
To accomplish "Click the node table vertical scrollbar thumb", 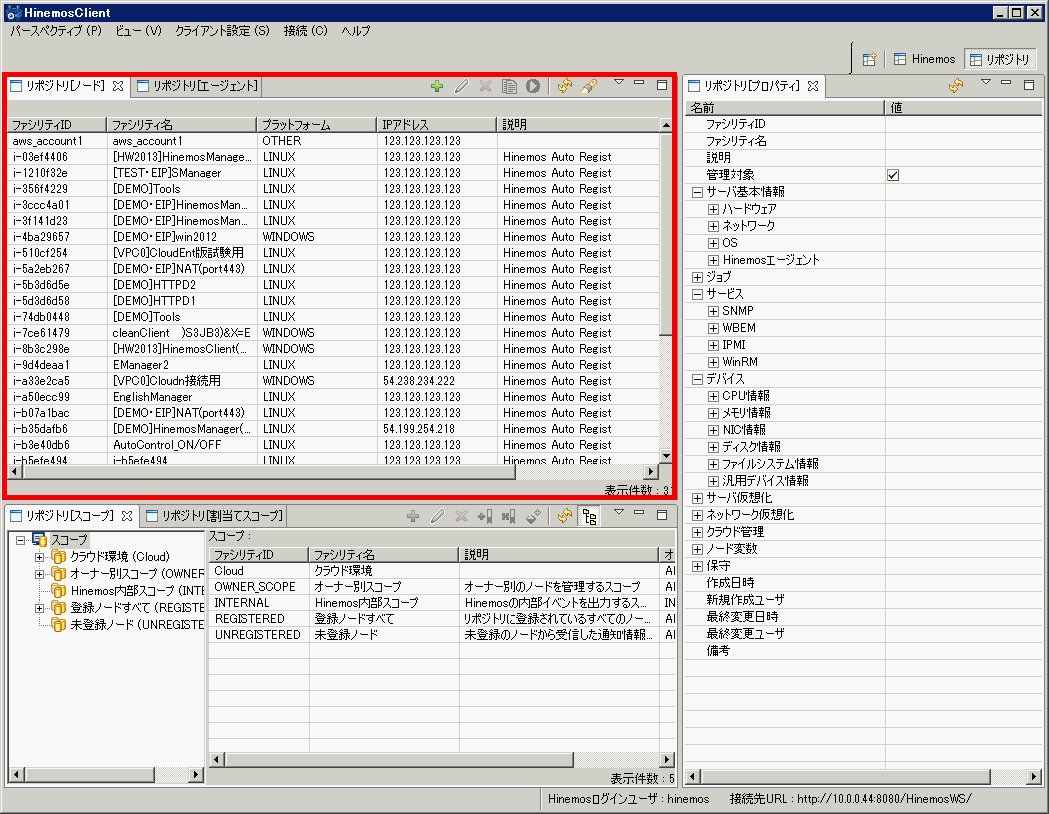I will (x=666, y=234).
